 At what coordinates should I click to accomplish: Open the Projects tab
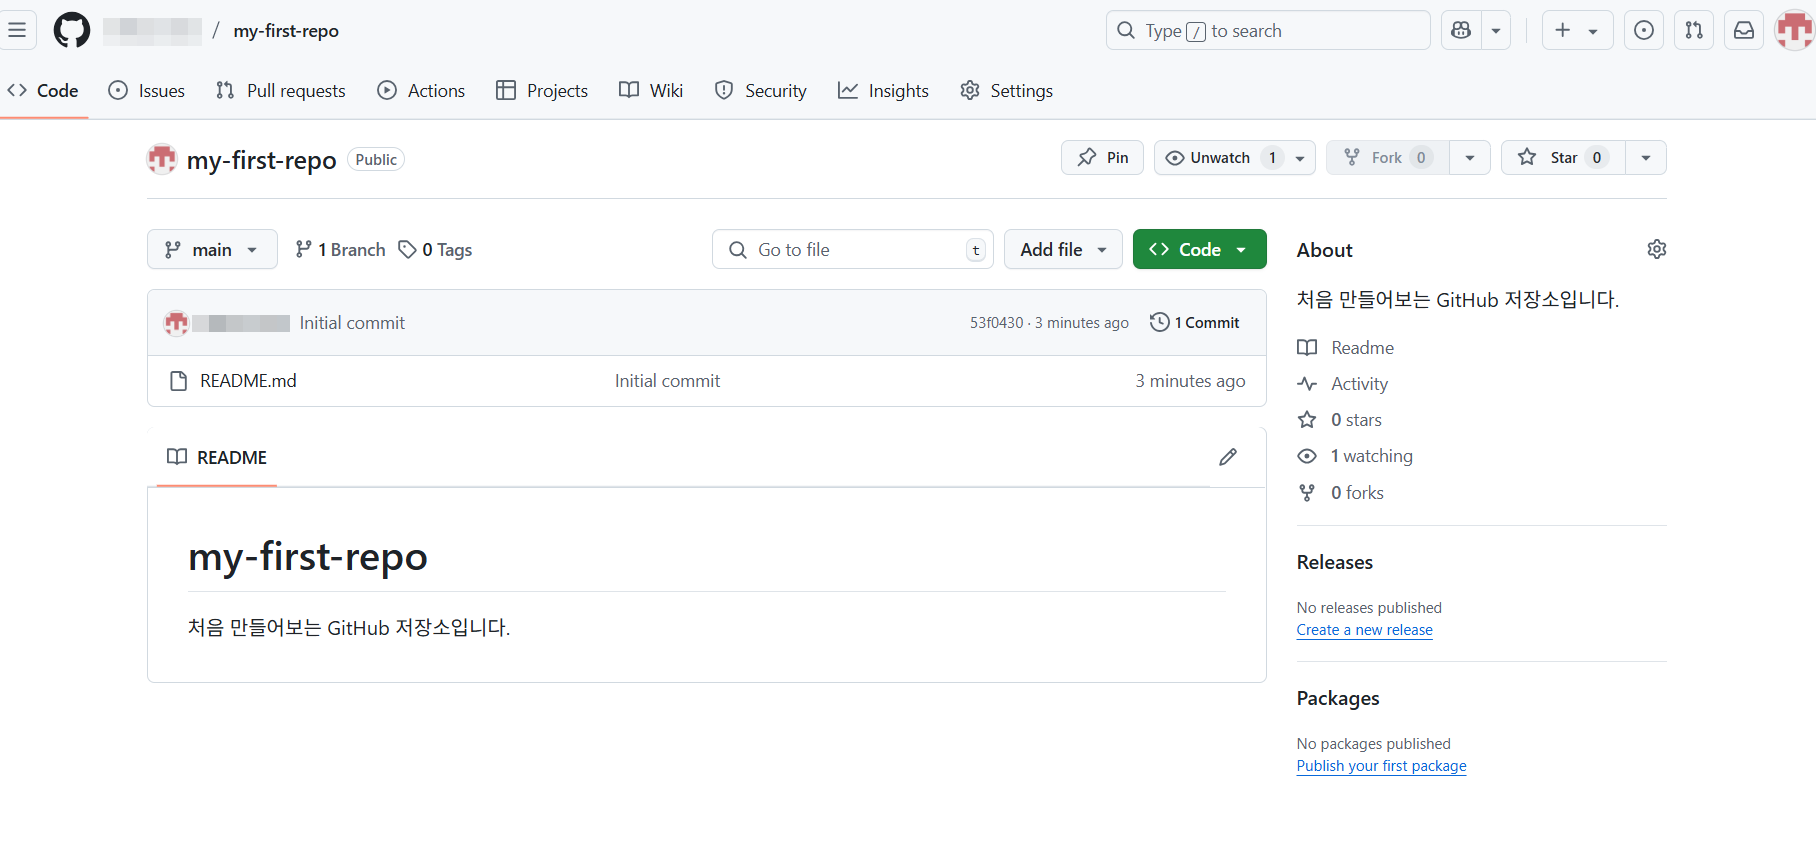[x=542, y=91]
